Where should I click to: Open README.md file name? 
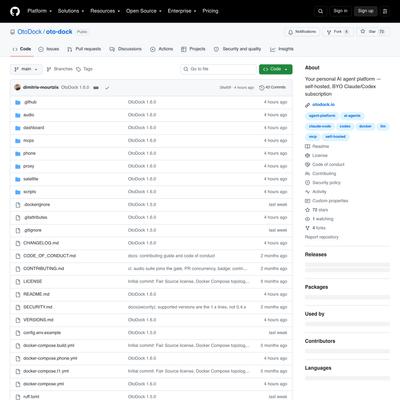point(36,295)
